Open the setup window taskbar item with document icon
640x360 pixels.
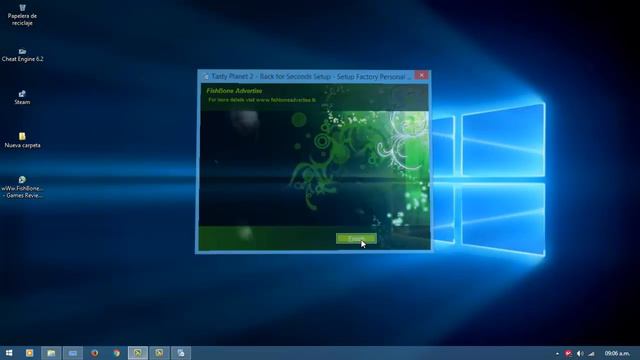(x=181, y=353)
